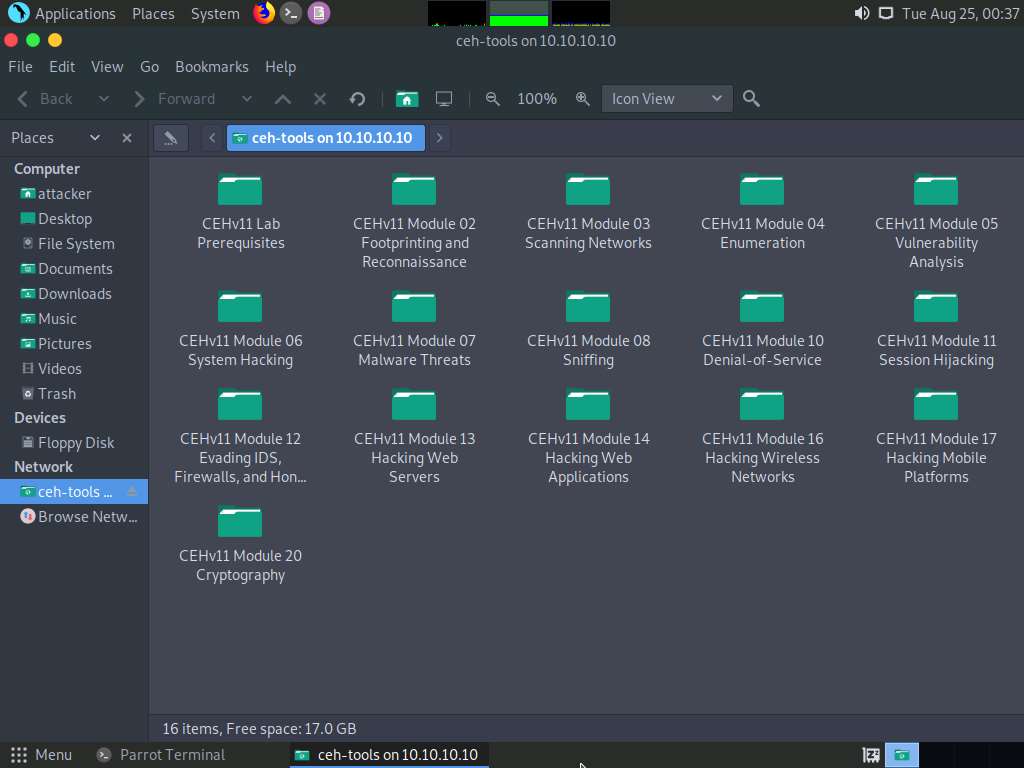The width and height of the screenshot is (1024, 768).
Task: Open the File menu
Action: (20, 67)
